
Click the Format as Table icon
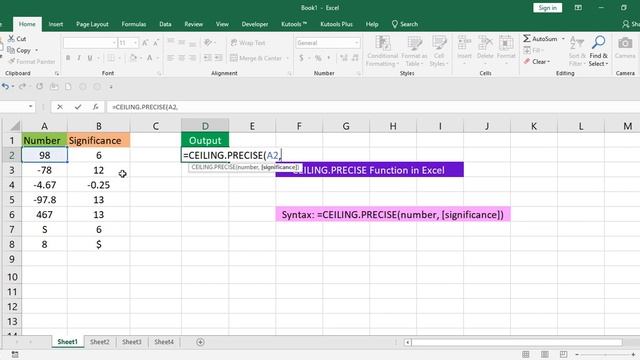click(x=414, y=43)
